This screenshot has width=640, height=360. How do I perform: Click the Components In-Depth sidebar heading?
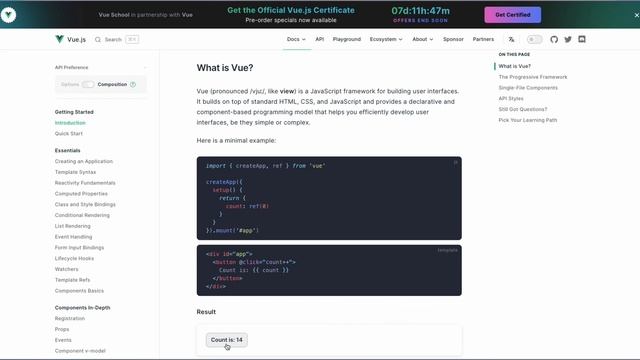click(x=82, y=308)
